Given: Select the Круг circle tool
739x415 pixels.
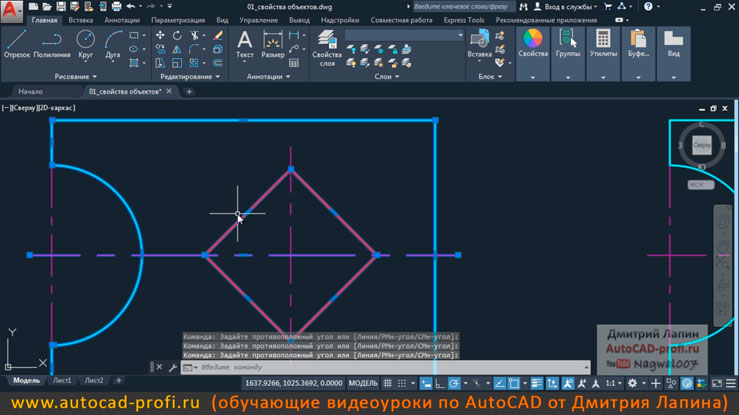Looking at the screenshot, I should point(85,44).
